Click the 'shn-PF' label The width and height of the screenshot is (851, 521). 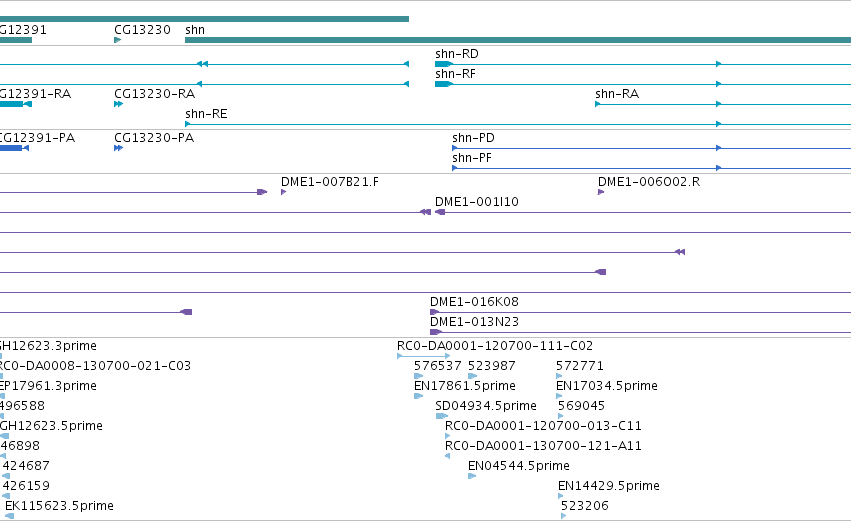[472, 158]
